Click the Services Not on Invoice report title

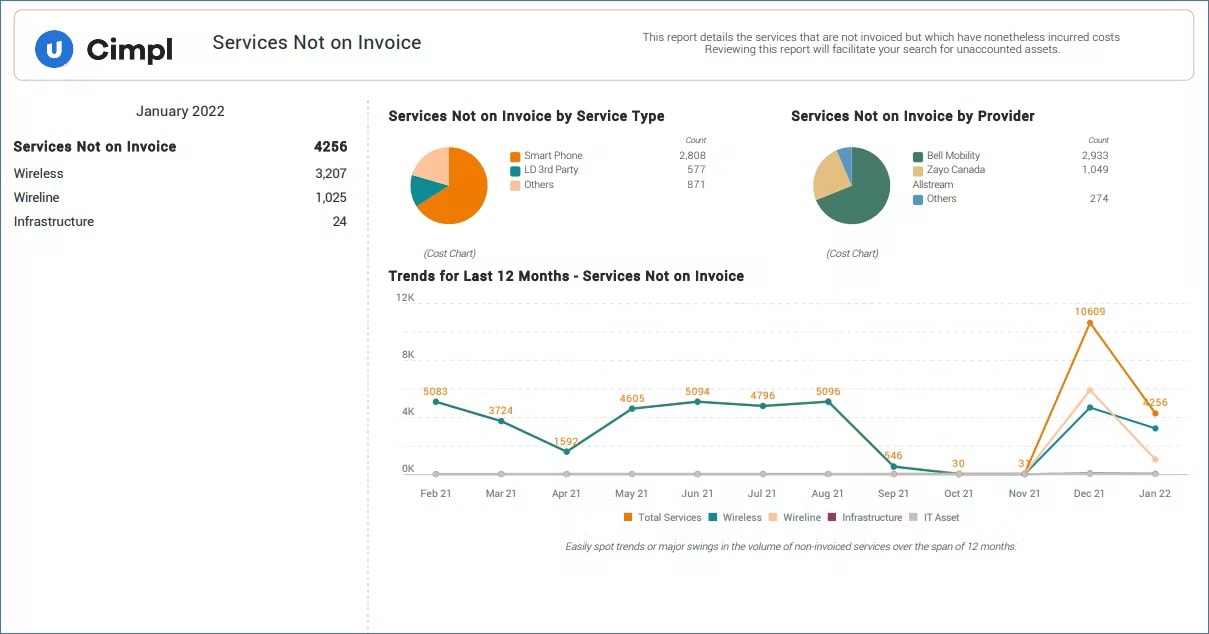point(316,43)
